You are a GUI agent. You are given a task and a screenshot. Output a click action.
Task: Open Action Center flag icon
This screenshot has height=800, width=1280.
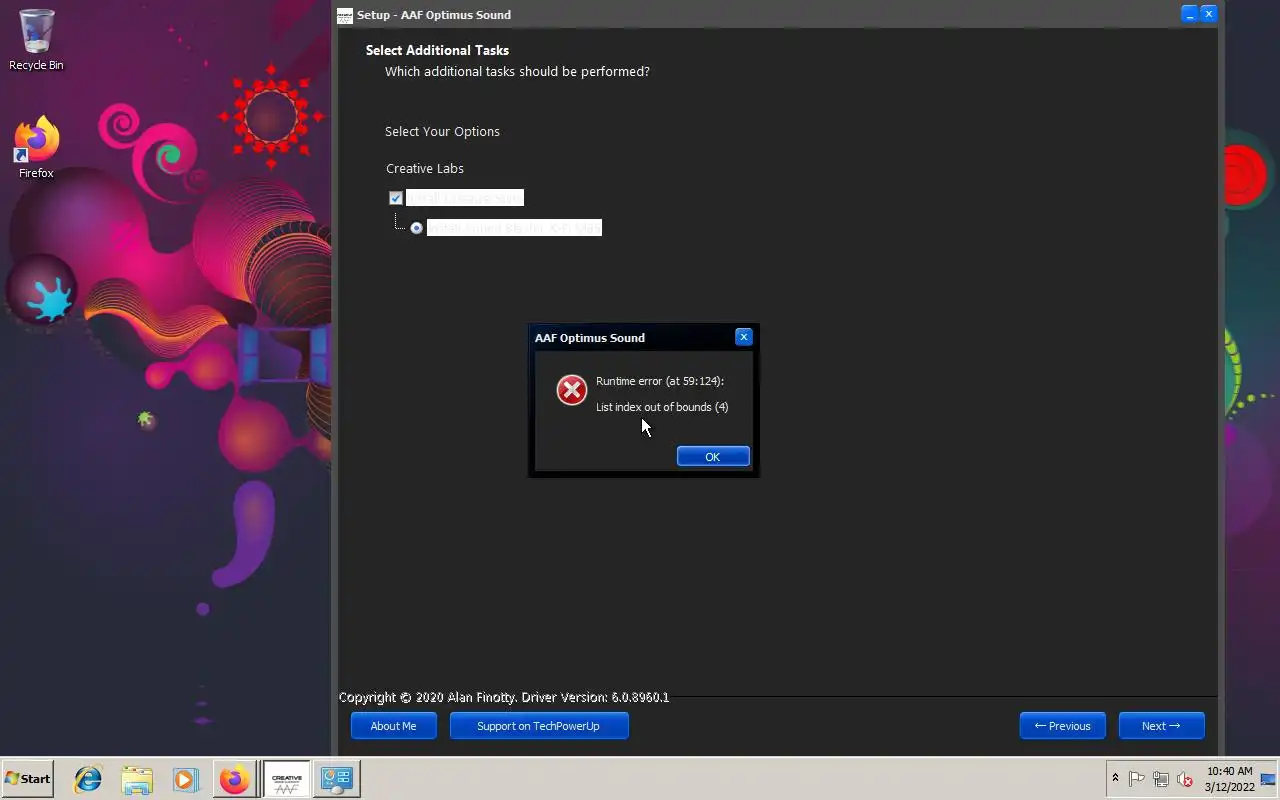click(1137, 779)
